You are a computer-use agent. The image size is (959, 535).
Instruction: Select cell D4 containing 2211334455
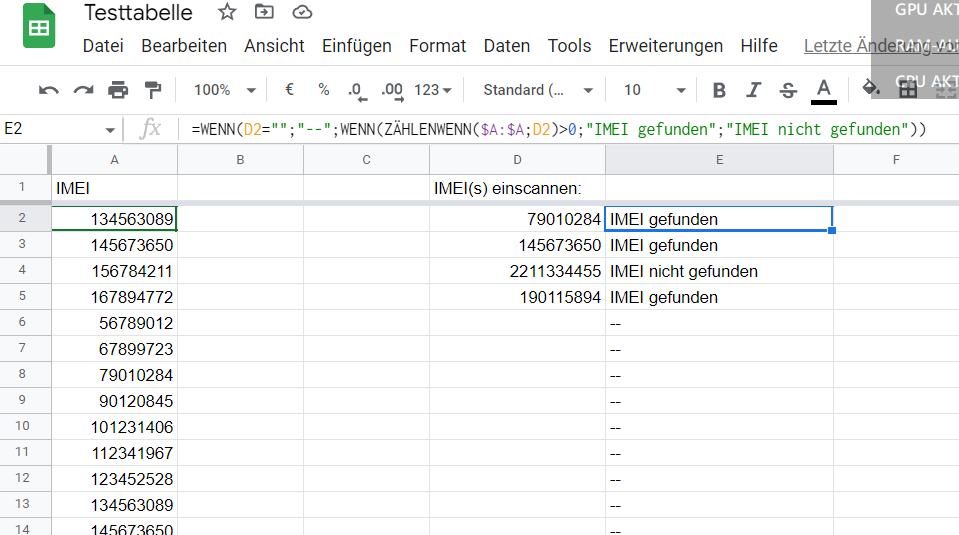pos(517,271)
